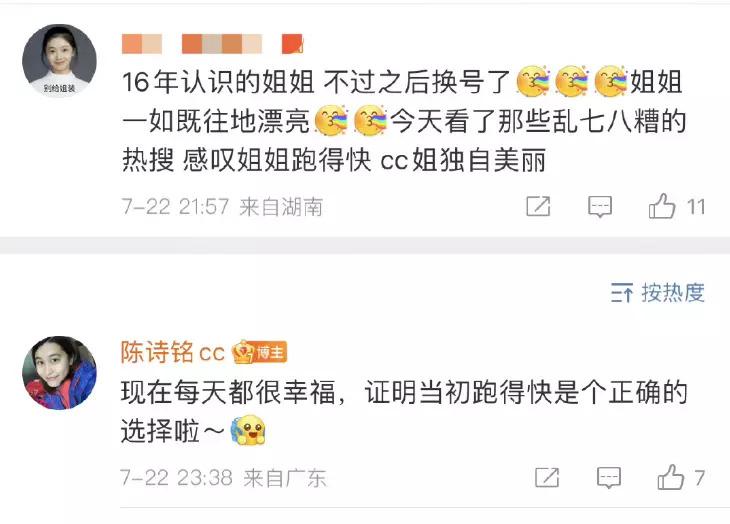Viewport: 730px width, 524px height.
Task: Open 陈诗铭cc's profile via username
Action: click(x=173, y=352)
